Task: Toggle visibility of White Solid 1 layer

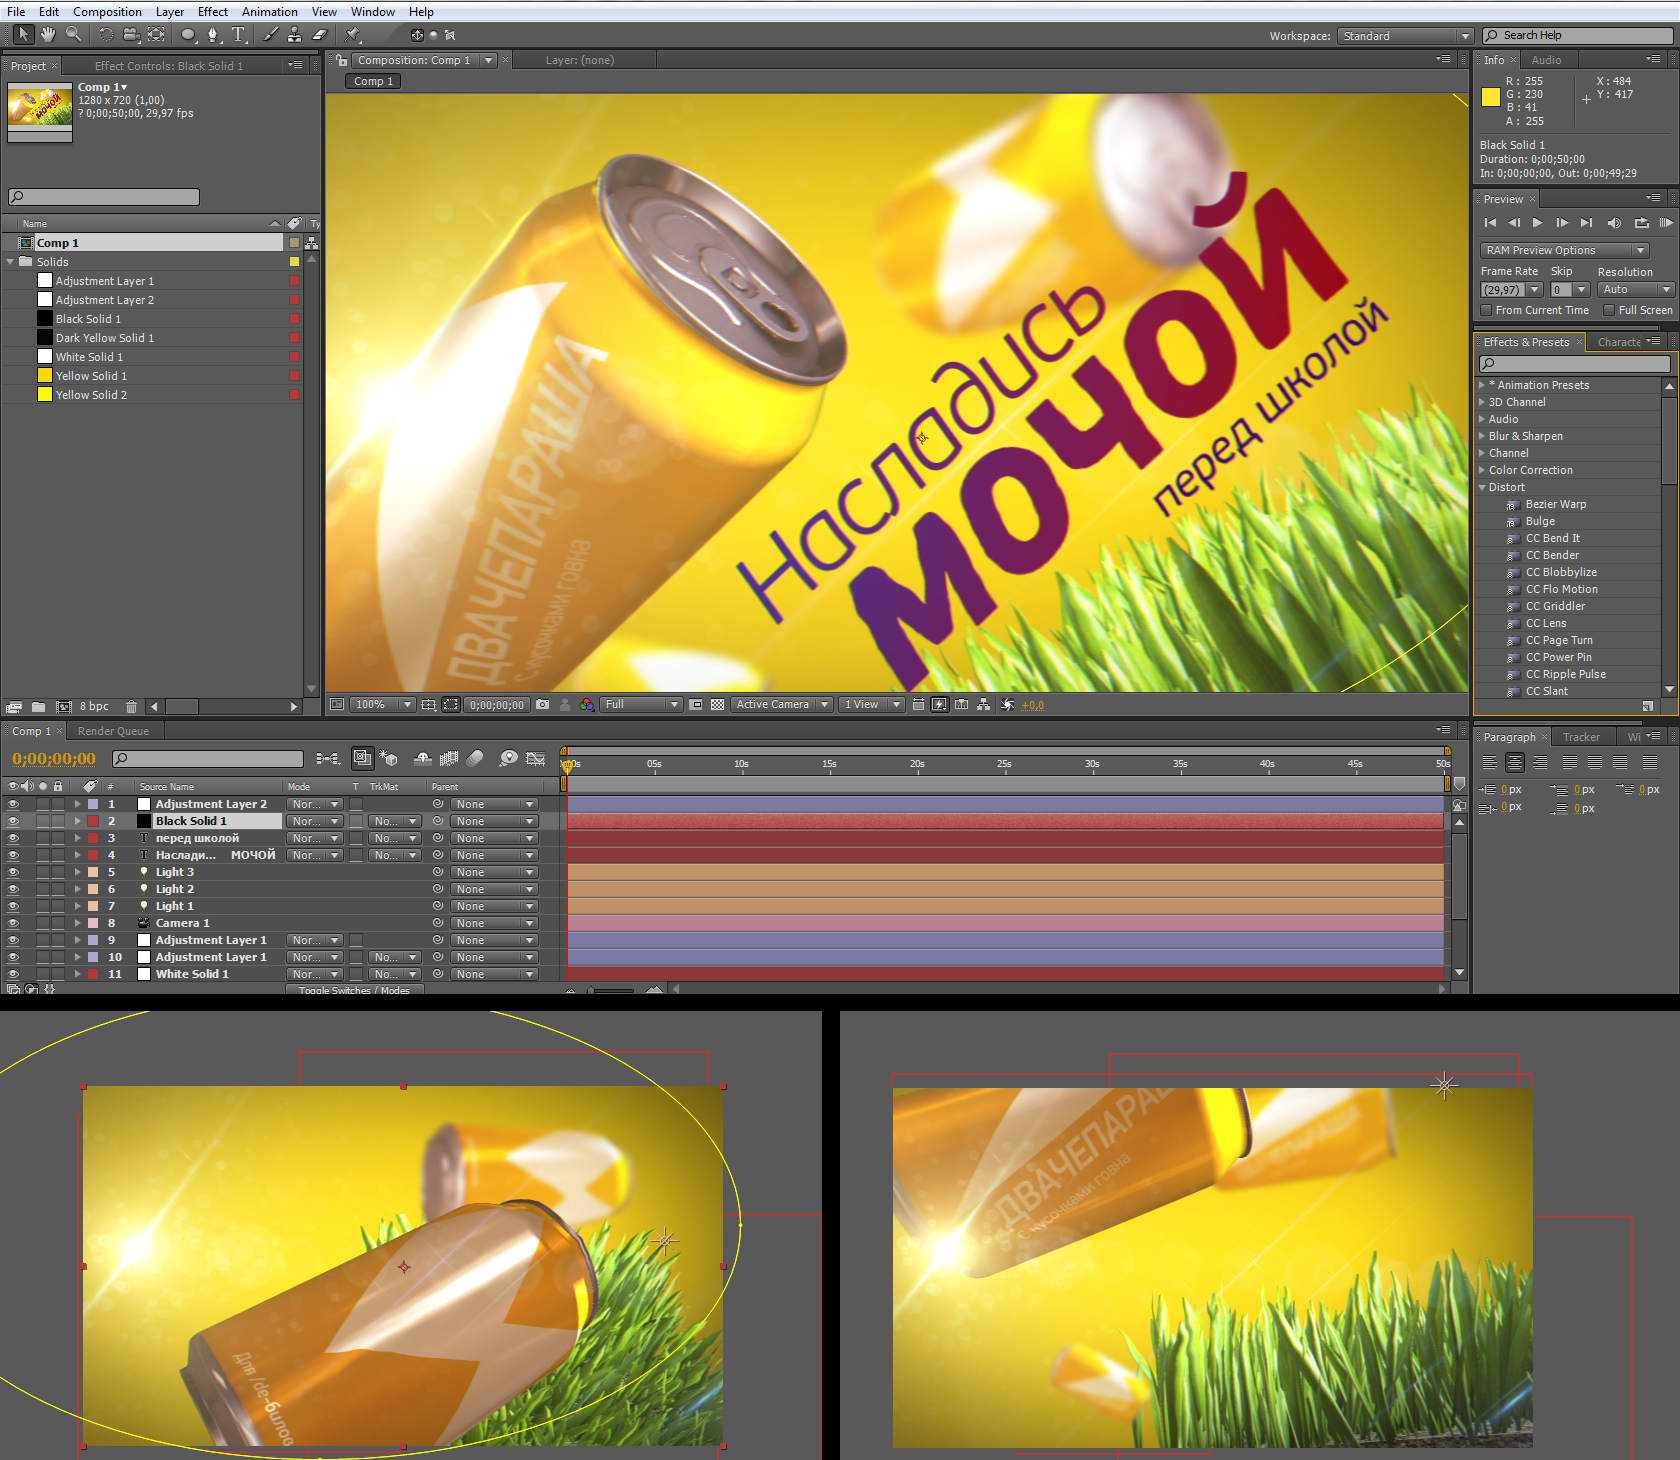Action: click(x=13, y=974)
